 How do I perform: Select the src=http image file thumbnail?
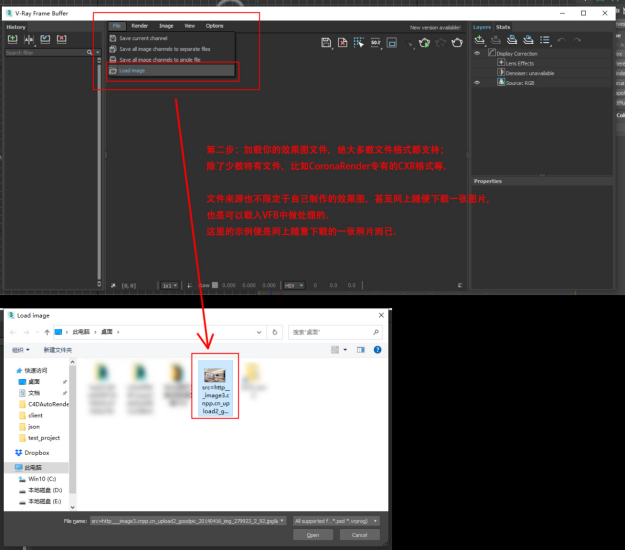tap(215, 389)
